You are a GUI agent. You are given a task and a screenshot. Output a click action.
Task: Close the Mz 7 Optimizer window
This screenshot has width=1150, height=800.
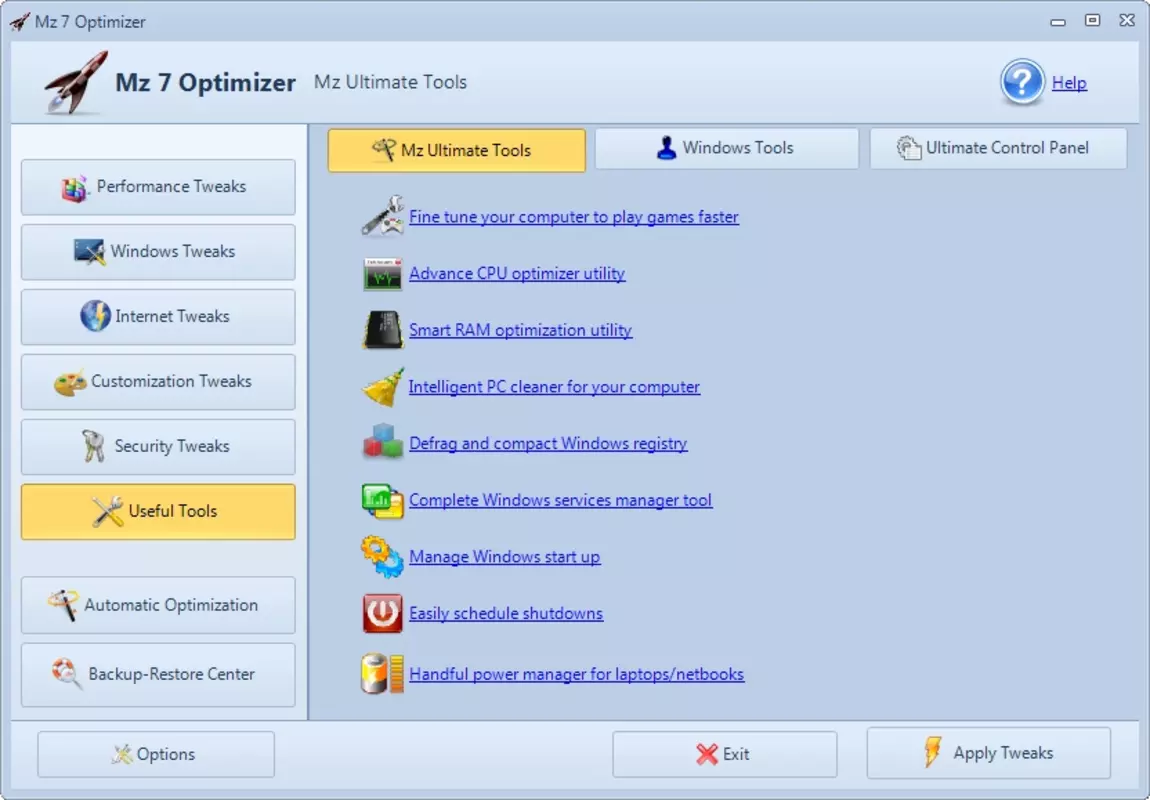point(1127,21)
